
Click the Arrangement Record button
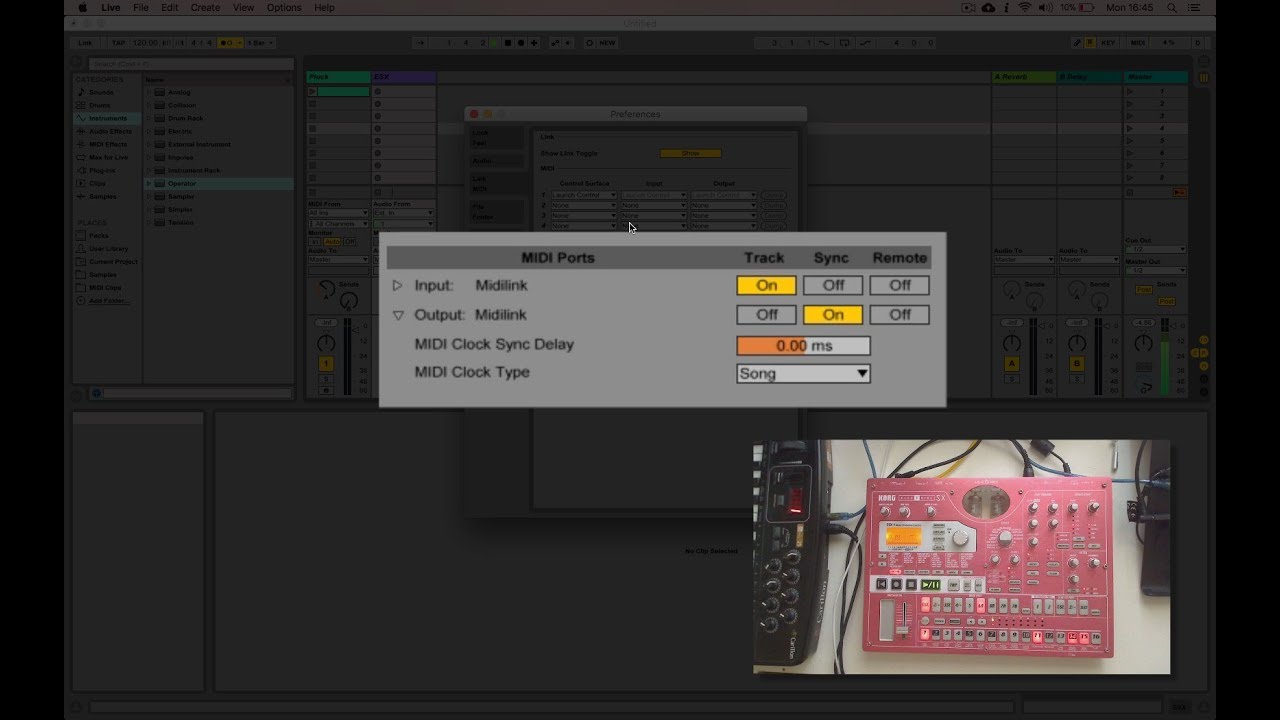tap(521, 43)
